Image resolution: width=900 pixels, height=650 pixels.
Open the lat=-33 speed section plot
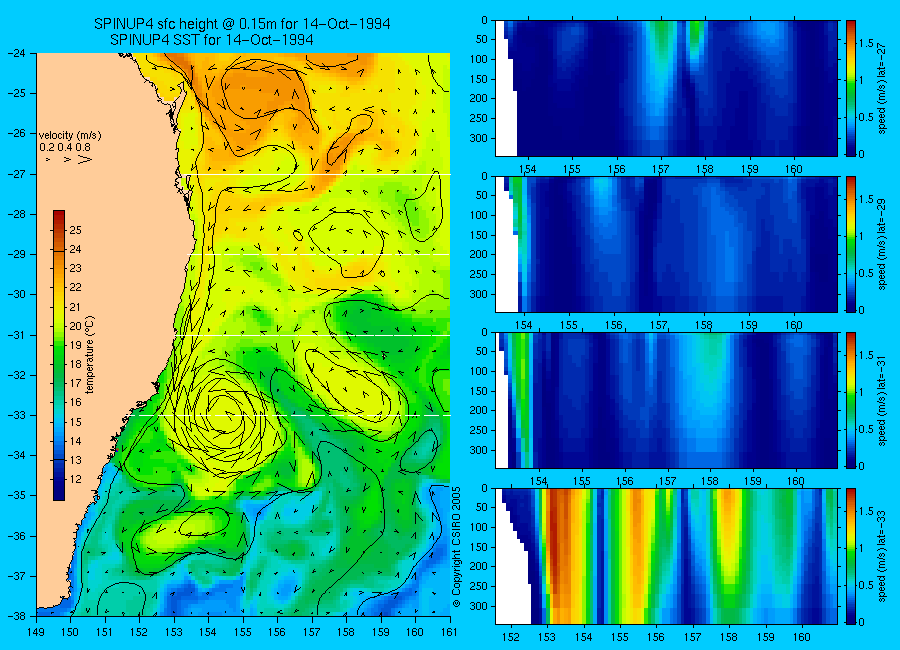point(666,556)
